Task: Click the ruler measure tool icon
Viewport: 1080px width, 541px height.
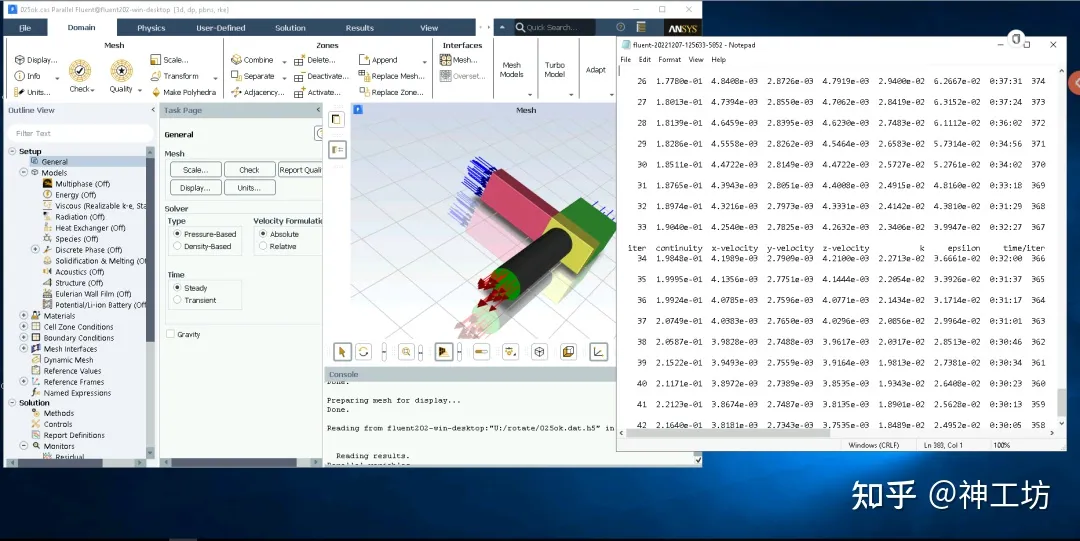Action: coord(481,352)
